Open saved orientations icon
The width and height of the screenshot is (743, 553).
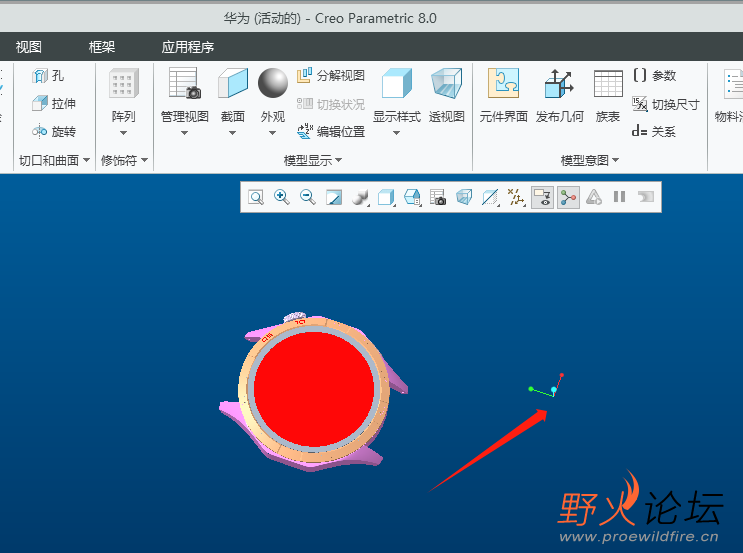(413, 197)
